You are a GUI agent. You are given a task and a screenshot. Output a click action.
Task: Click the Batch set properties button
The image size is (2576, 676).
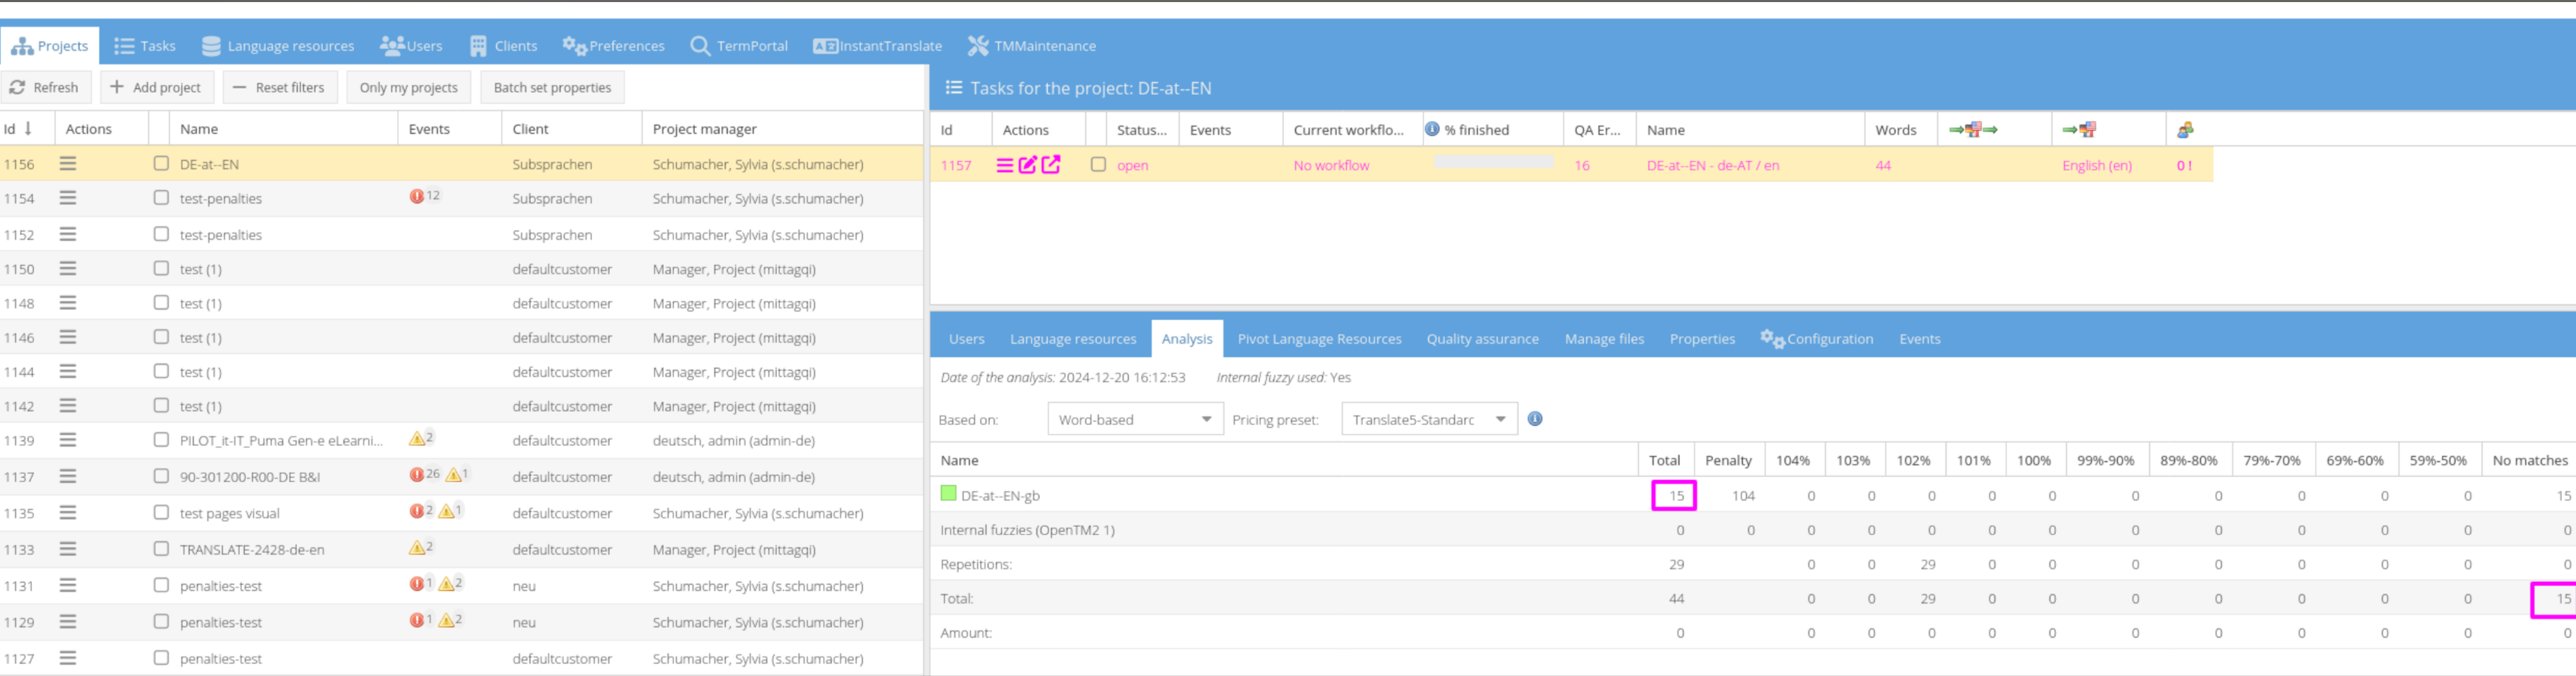pyautogui.click(x=552, y=87)
